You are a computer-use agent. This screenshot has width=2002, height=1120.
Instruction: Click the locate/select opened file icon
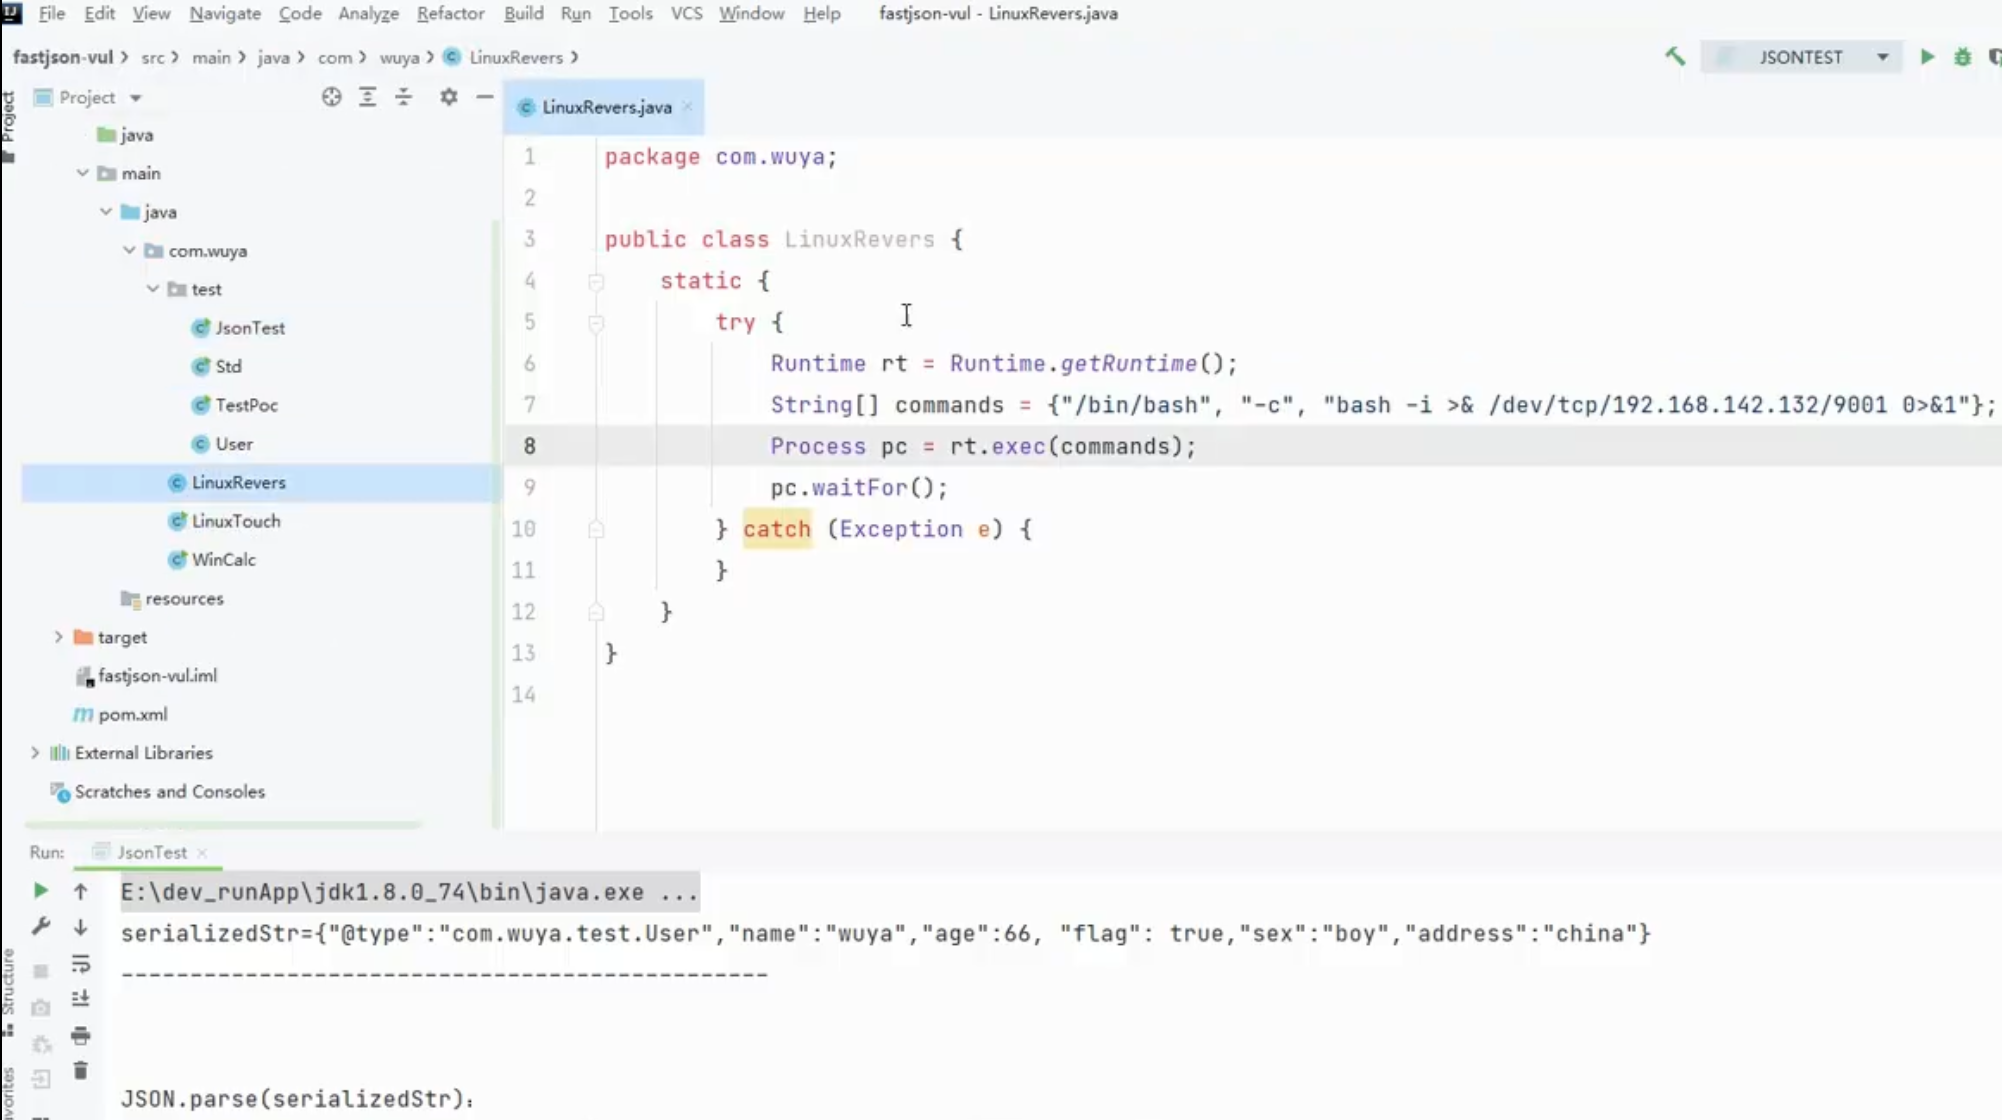pos(331,97)
